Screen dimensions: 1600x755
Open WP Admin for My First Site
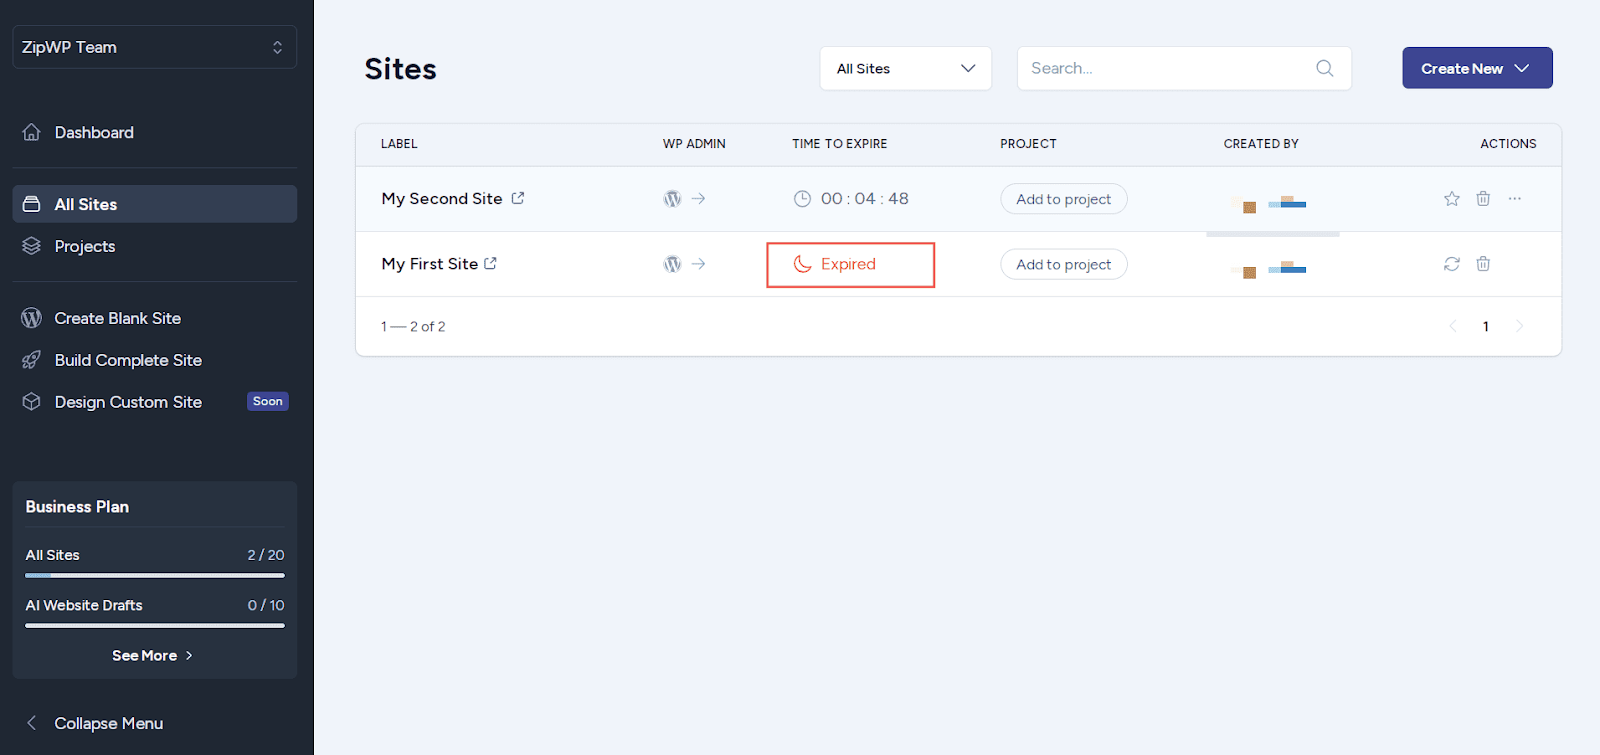[684, 264]
